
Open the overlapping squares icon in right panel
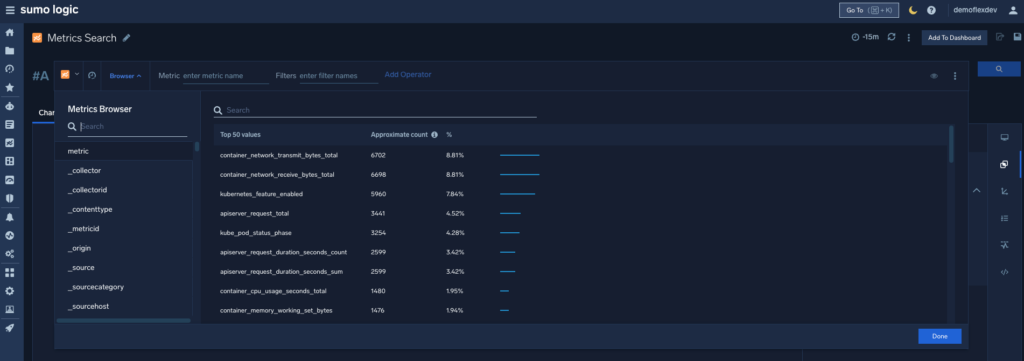1004,165
